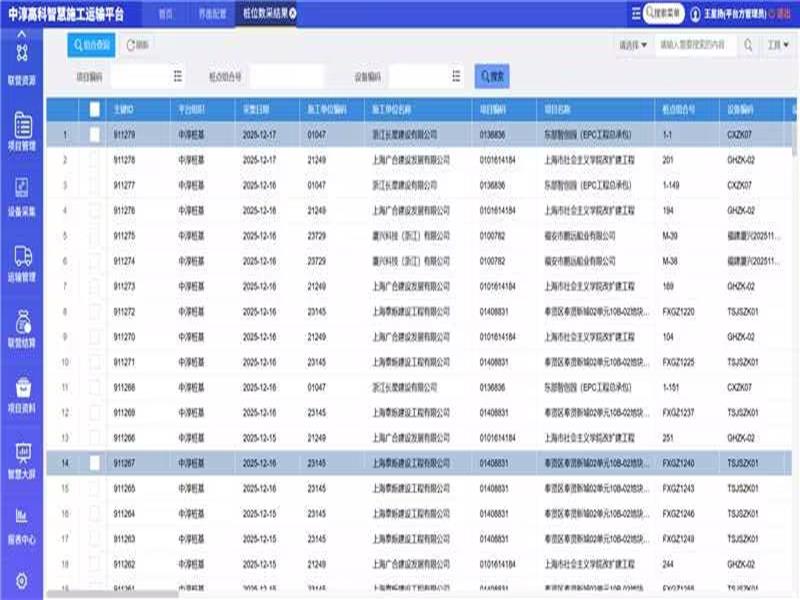Open 联营结算 money bag icon
This screenshot has height=600, width=800.
pyautogui.click(x=22, y=328)
